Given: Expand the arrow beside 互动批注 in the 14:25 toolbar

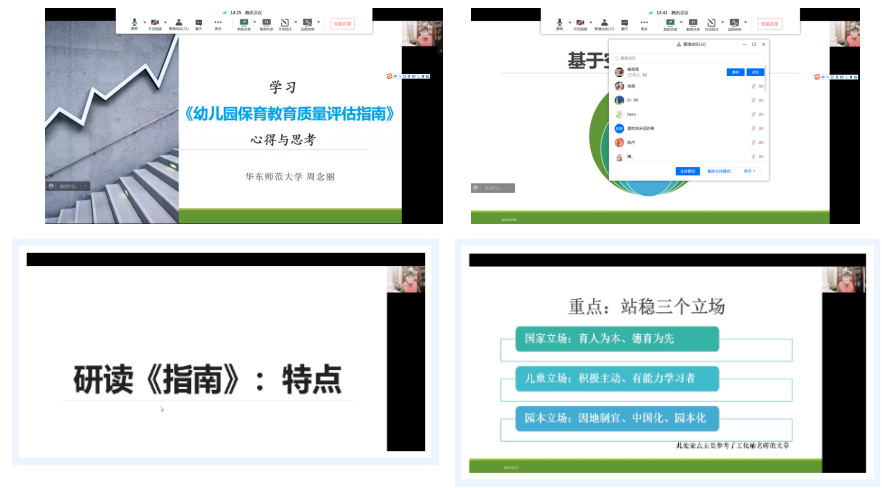Looking at the screenshot, I should pyautogui.click(x=296, y=21).
